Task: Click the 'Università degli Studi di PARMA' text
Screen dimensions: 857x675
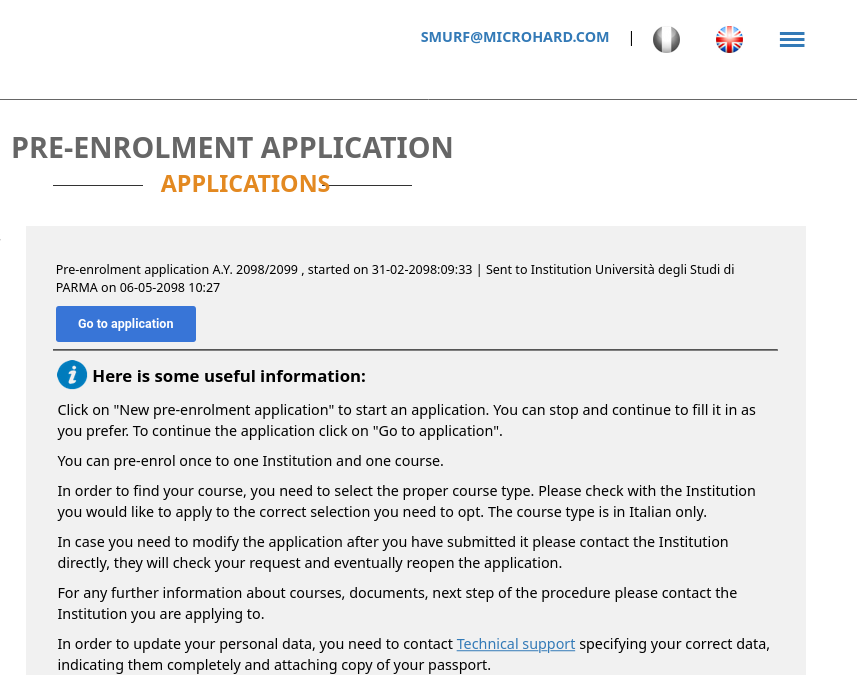Action: pos(395,278)
